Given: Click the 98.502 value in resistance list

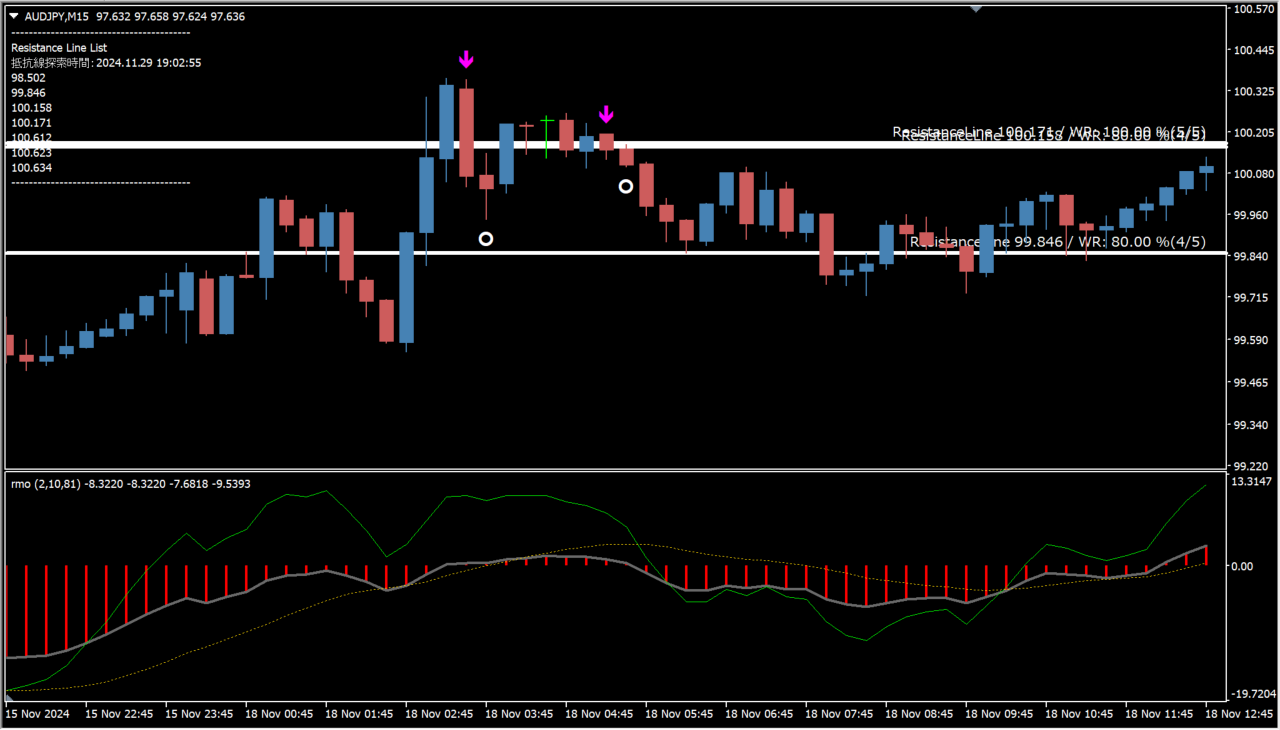Looking at the screenshot, I should coord(28,77).
